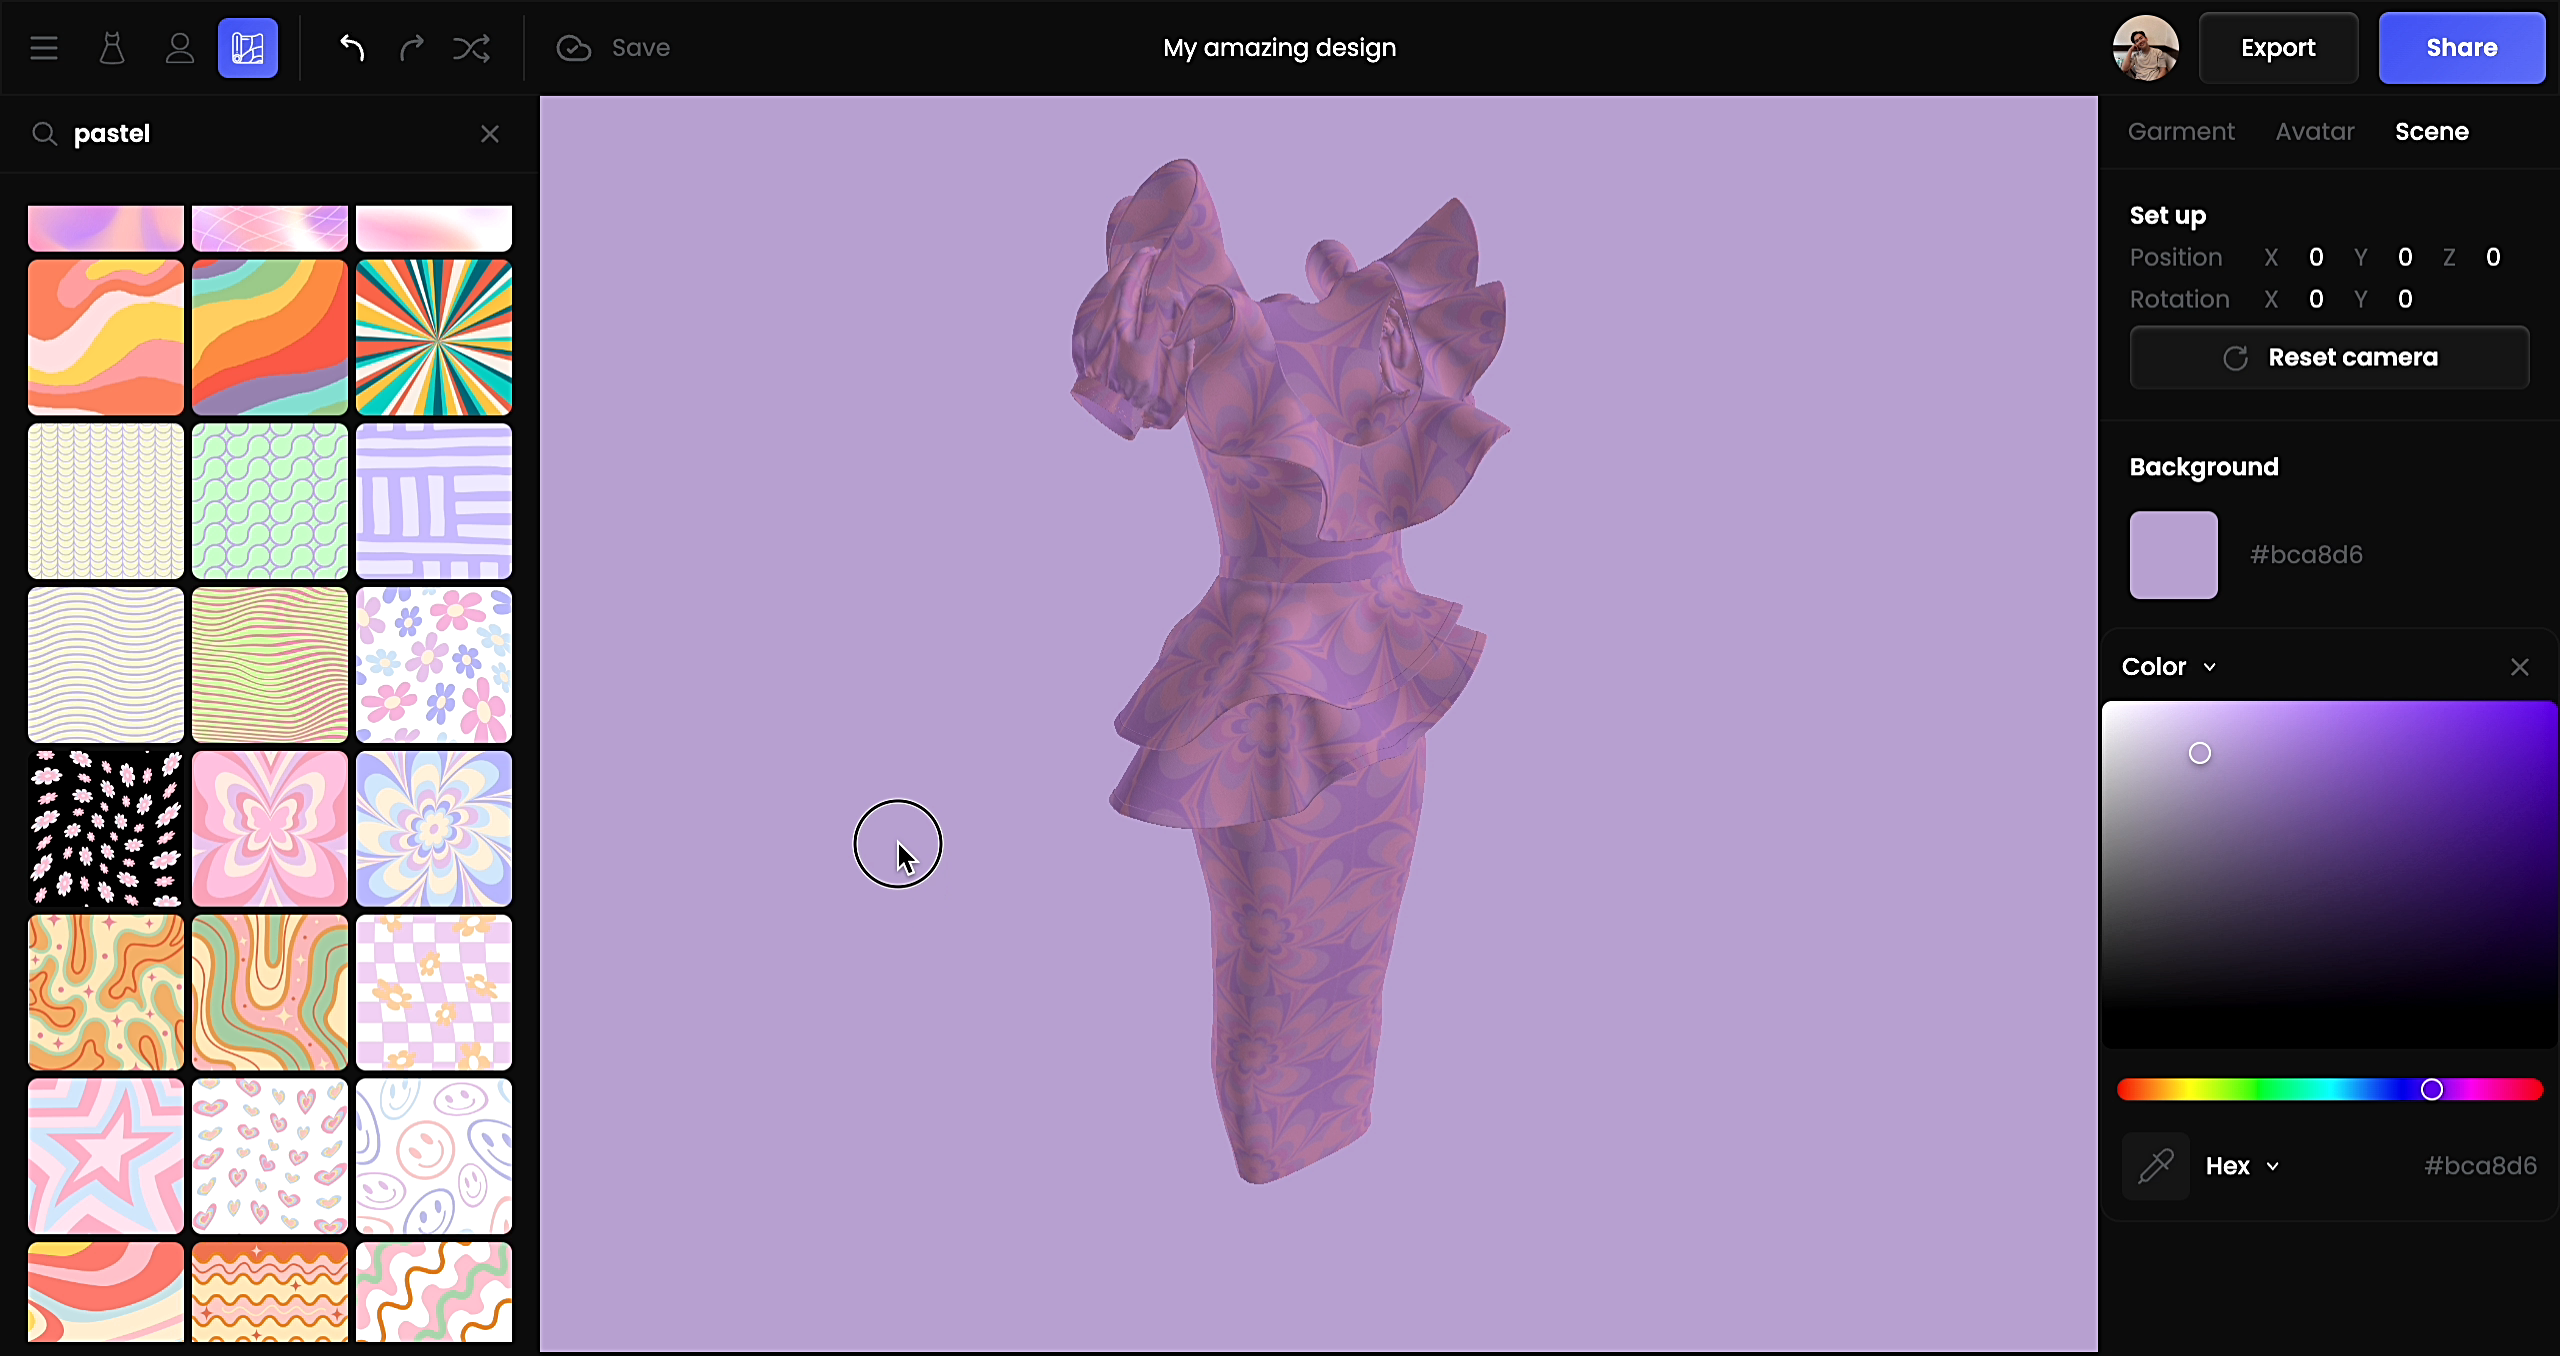Select the green pink distorted lines pattern
This screenshot has width=2560, height=1356.
click(x=270, y=665)
